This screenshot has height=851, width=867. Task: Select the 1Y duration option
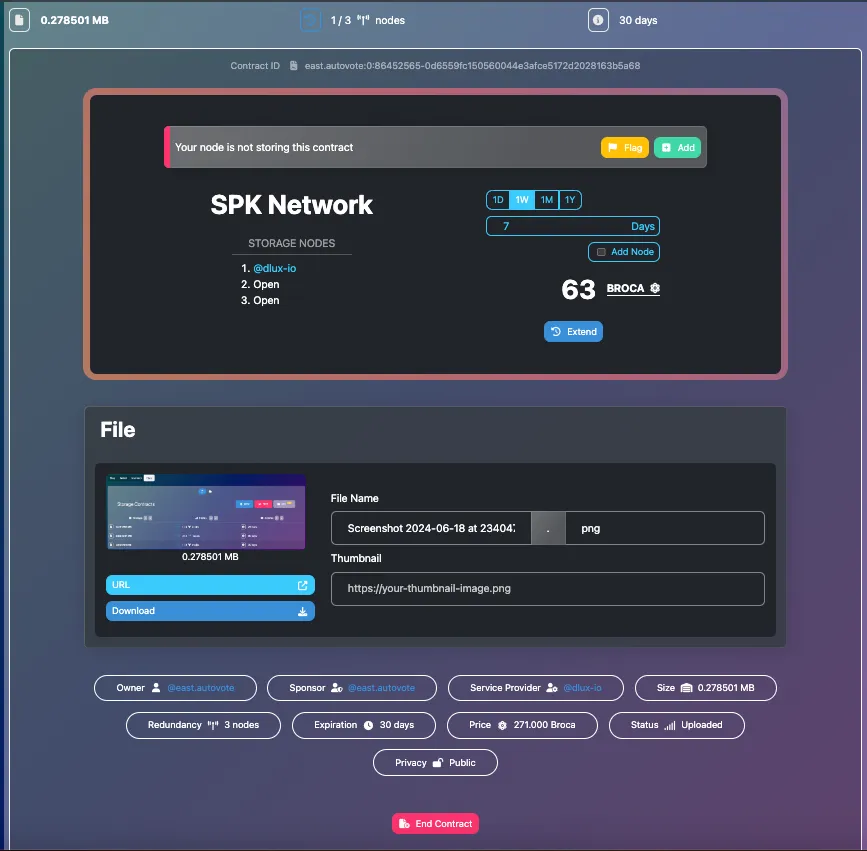[x=570, y=200]
